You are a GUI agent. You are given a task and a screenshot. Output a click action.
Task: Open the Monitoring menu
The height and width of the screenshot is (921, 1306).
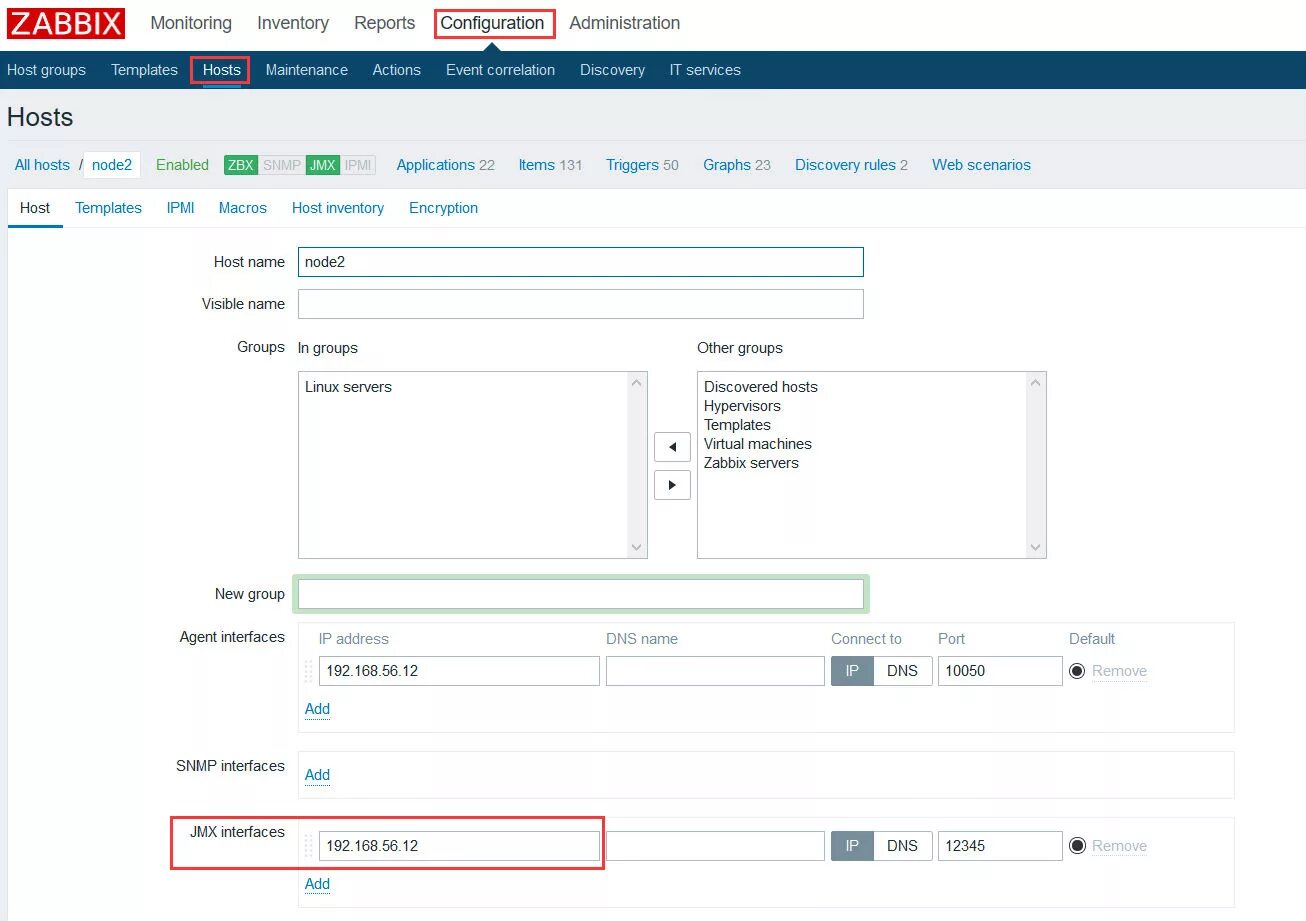tap(191, 23)
